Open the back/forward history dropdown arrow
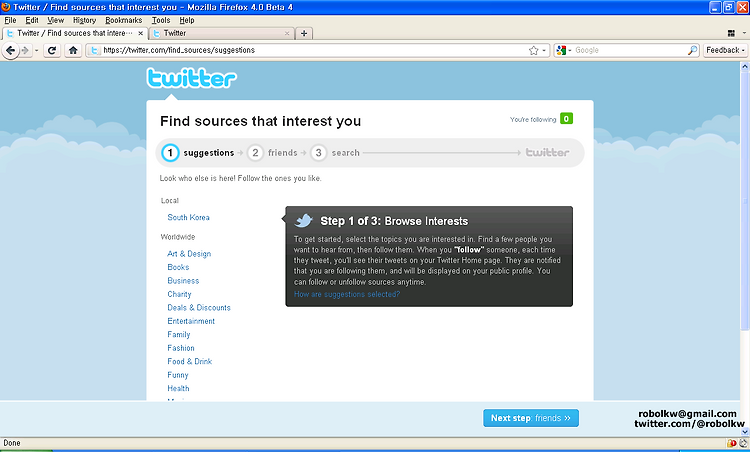Viewport: 750px width, 452px height. coord(36,50)
